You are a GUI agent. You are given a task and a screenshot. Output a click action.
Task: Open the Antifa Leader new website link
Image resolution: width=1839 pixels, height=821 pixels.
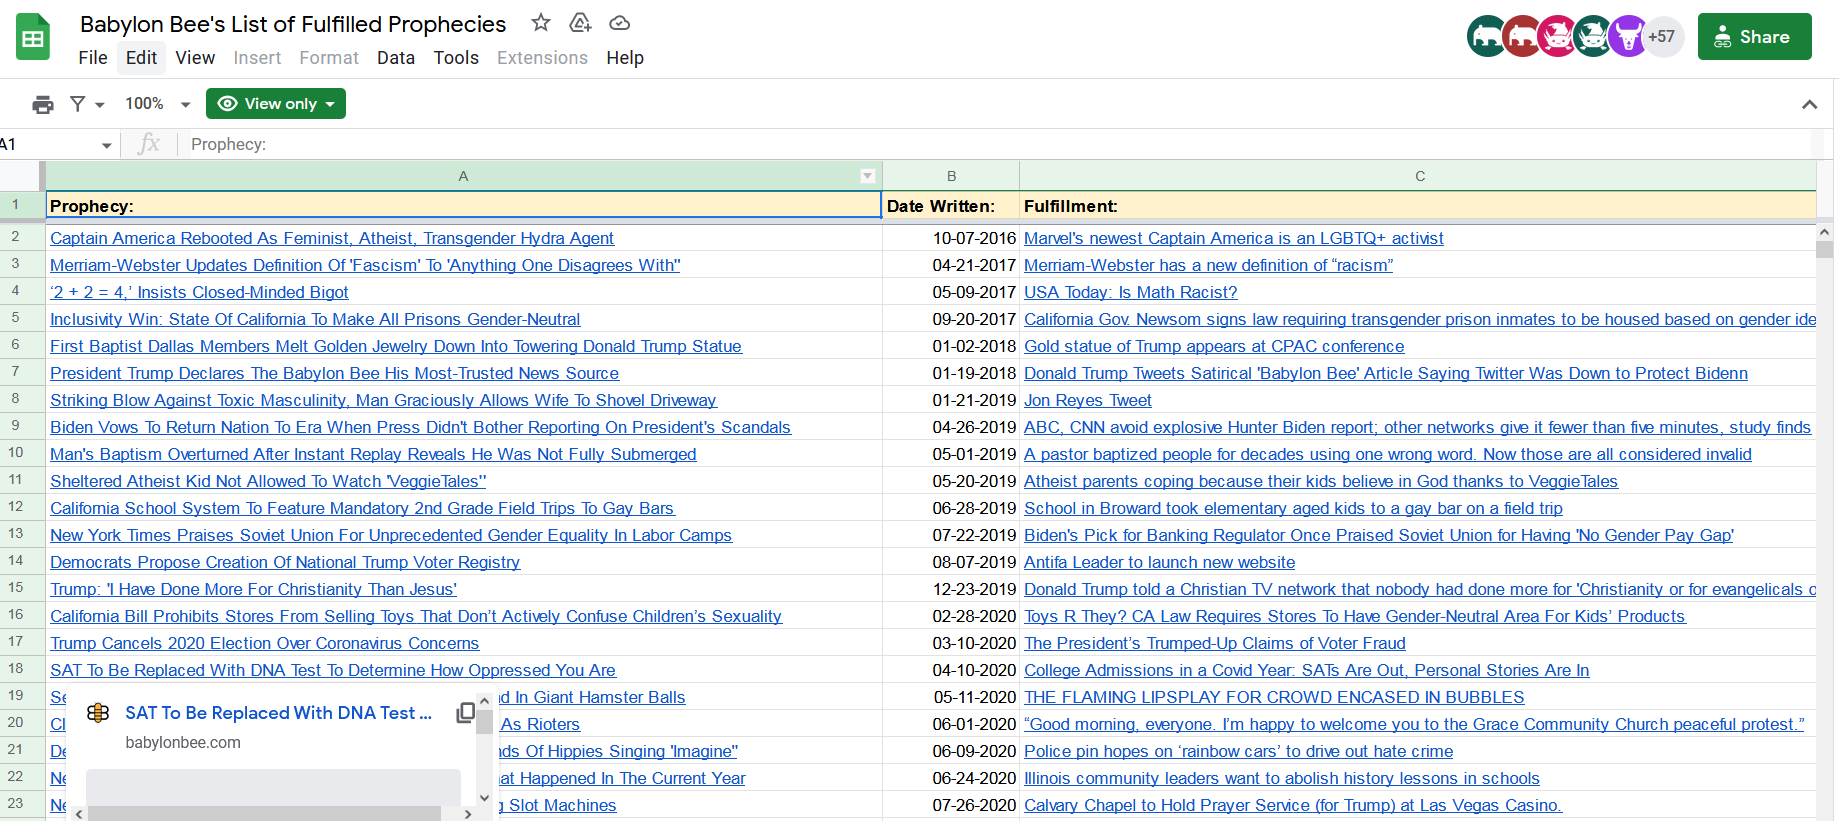pos(1160,562)
